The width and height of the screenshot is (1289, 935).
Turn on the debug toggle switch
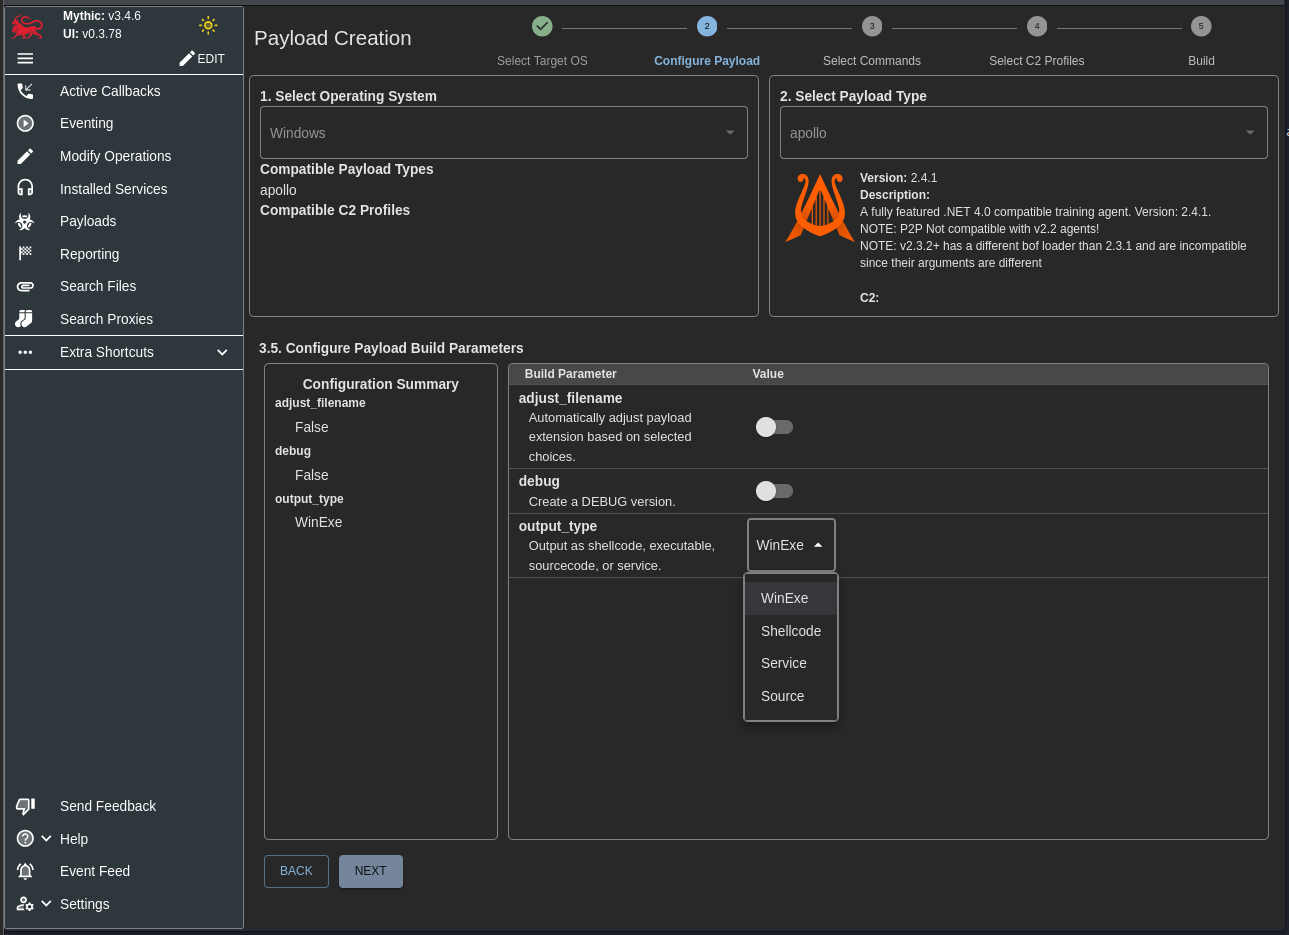coord(774,491)
